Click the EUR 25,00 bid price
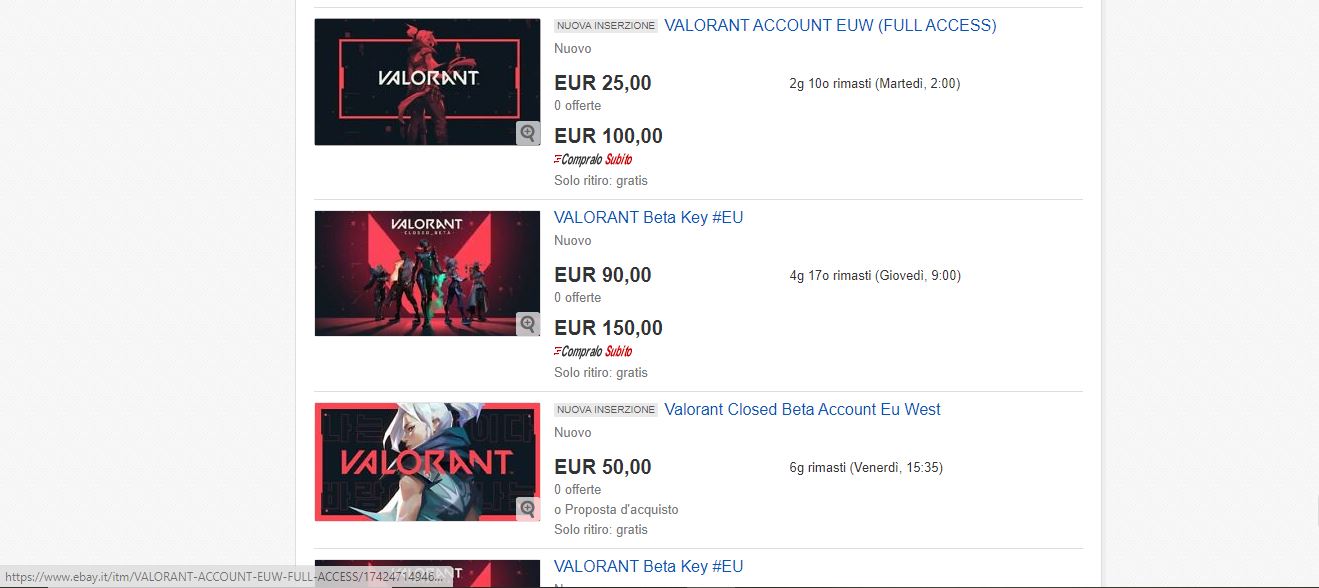This screenshot has width=1319, height=588. (x=603, y=84)
